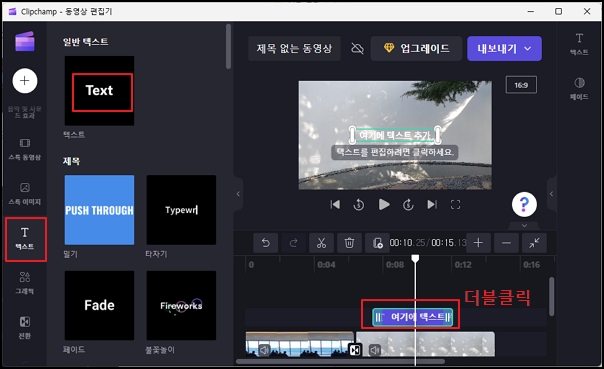This screenshot has height=369, width=604.
Task: Pick the Fade title style
Action: coord(99,305)
